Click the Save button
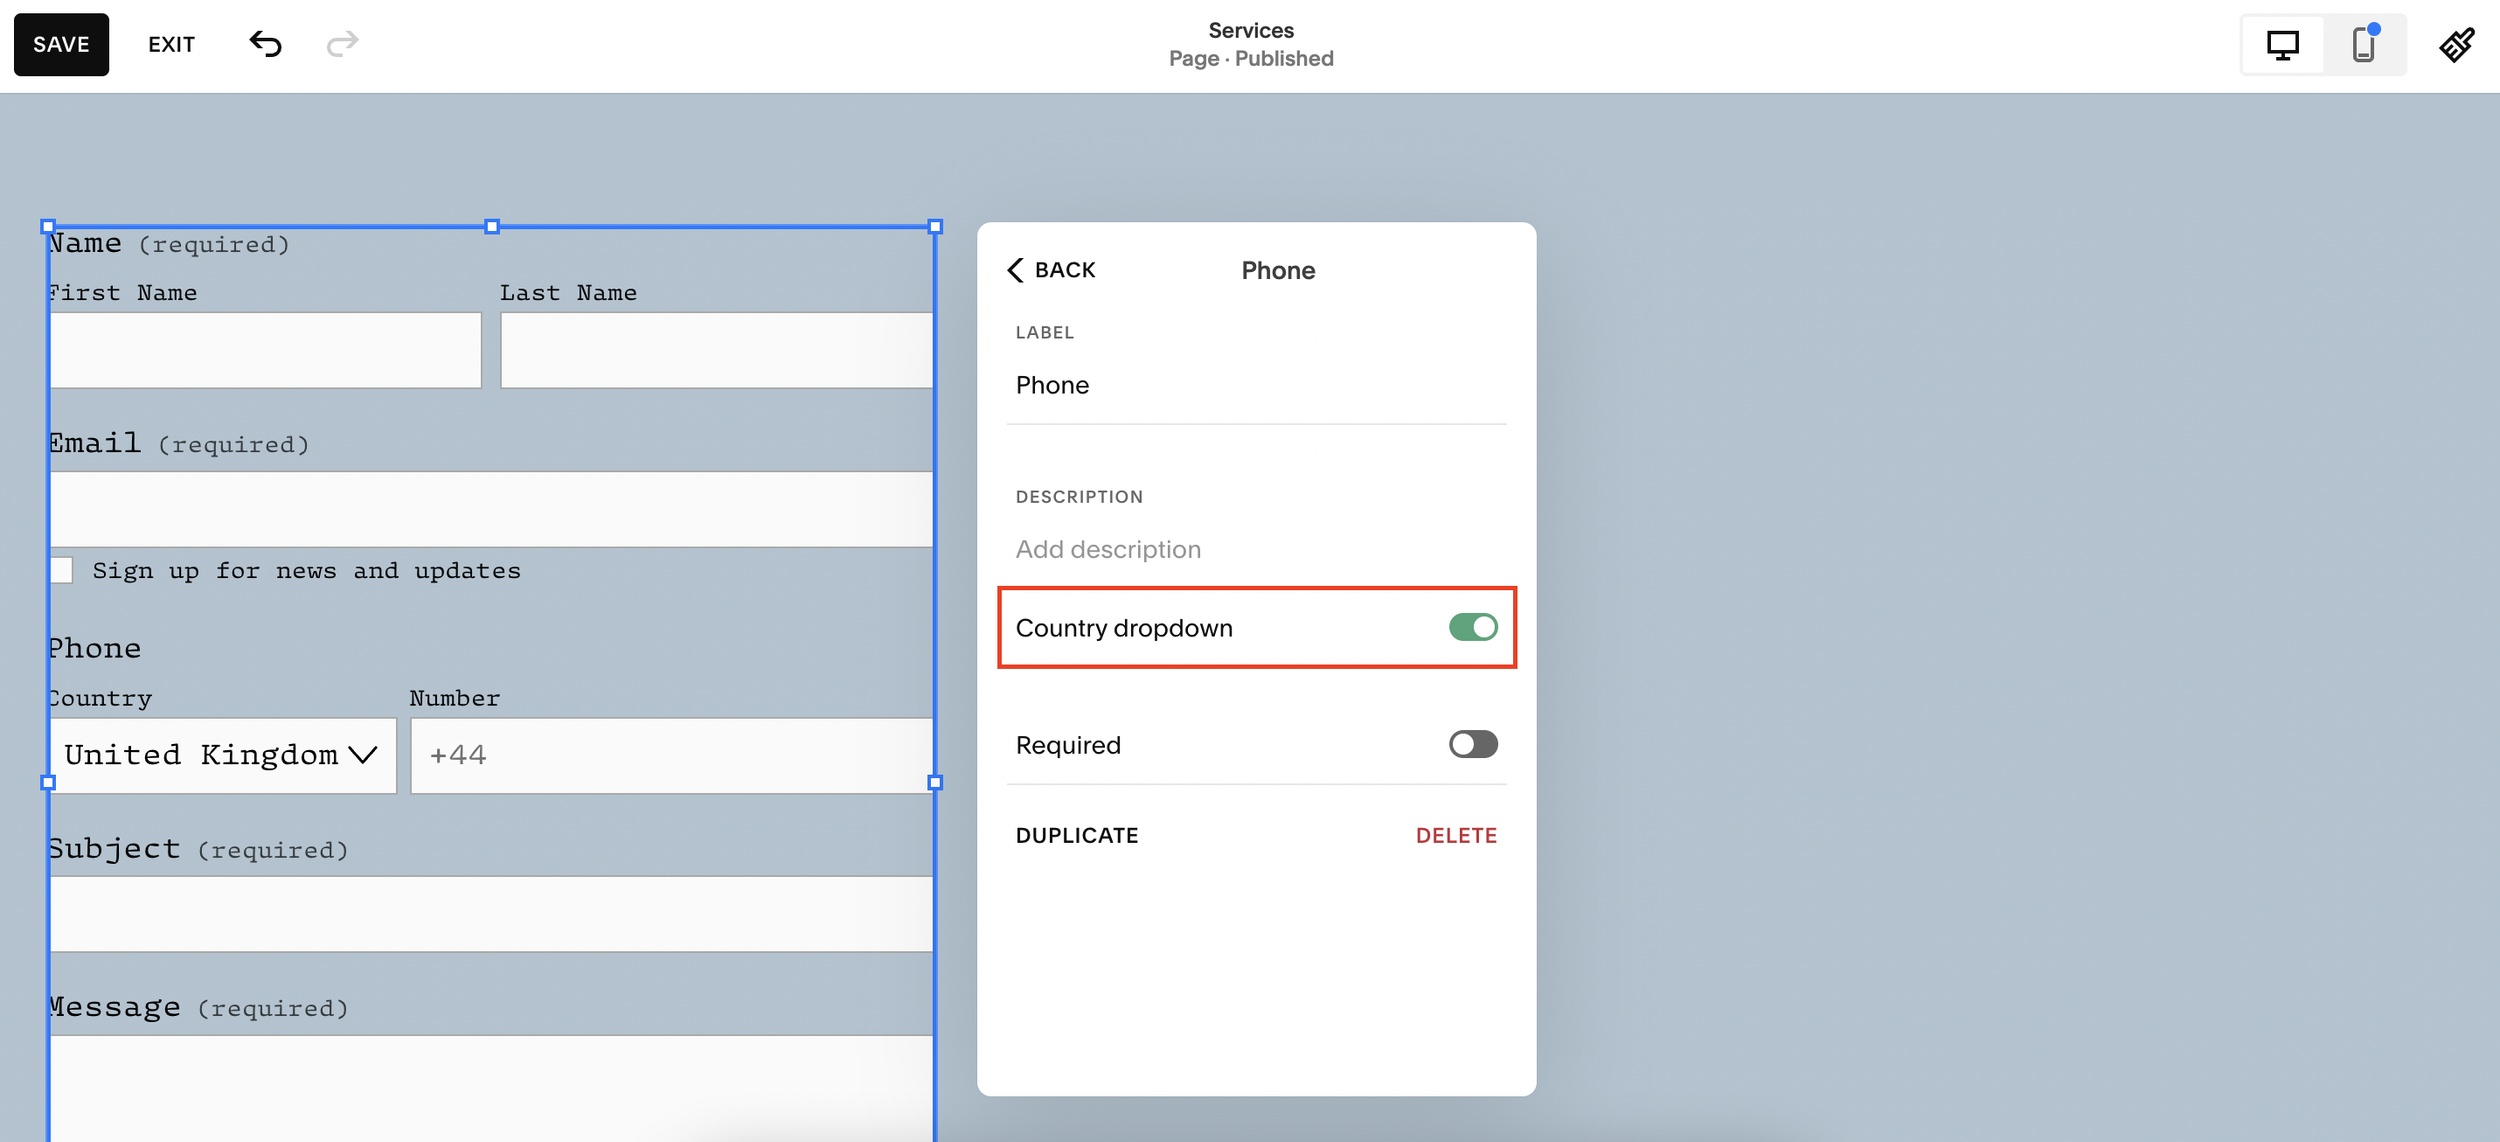The width and height of the screenshot is (2500, 1142). pos(61,44)
